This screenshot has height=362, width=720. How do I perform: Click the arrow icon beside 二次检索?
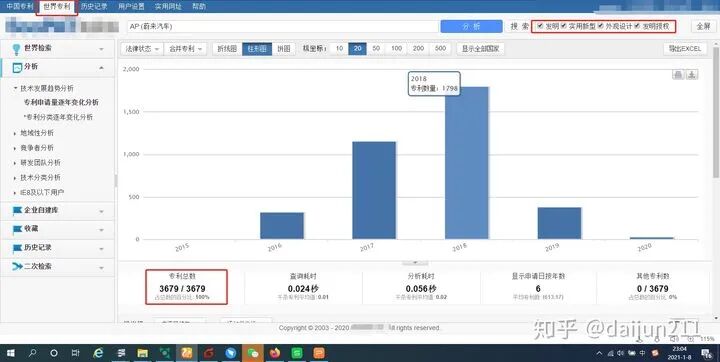point(17,266)
